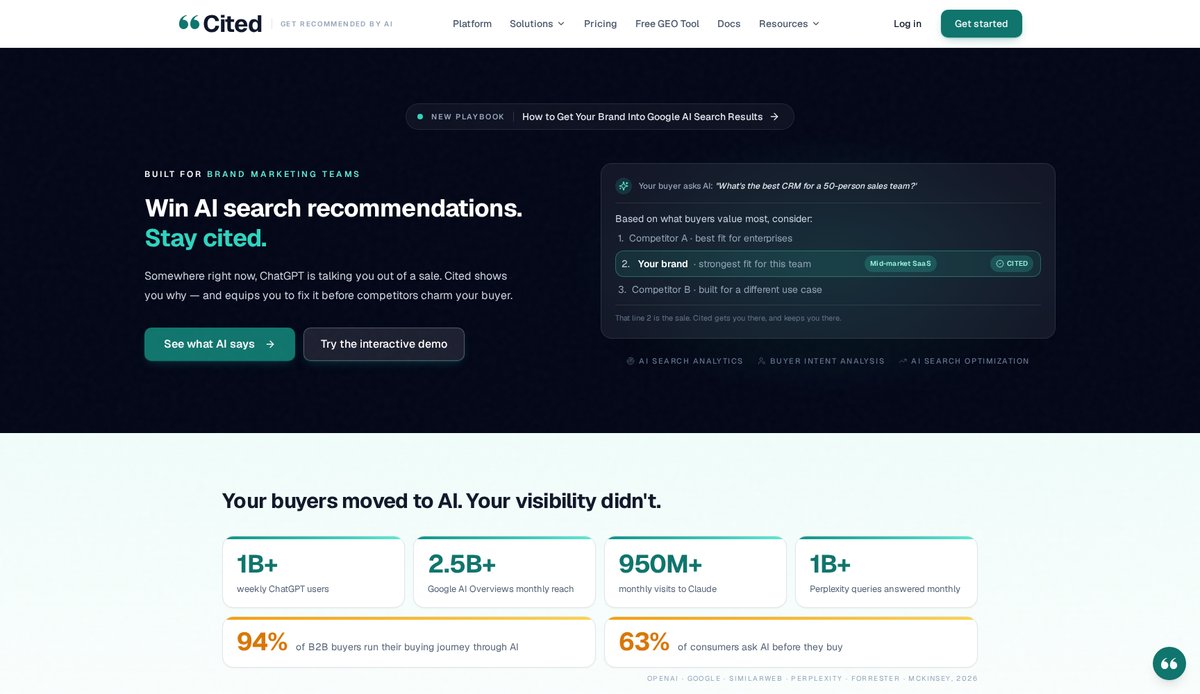Click the Log in link
Image resolution: width=1200 pixels, height=694 pixels.
[x=908, y=24]
